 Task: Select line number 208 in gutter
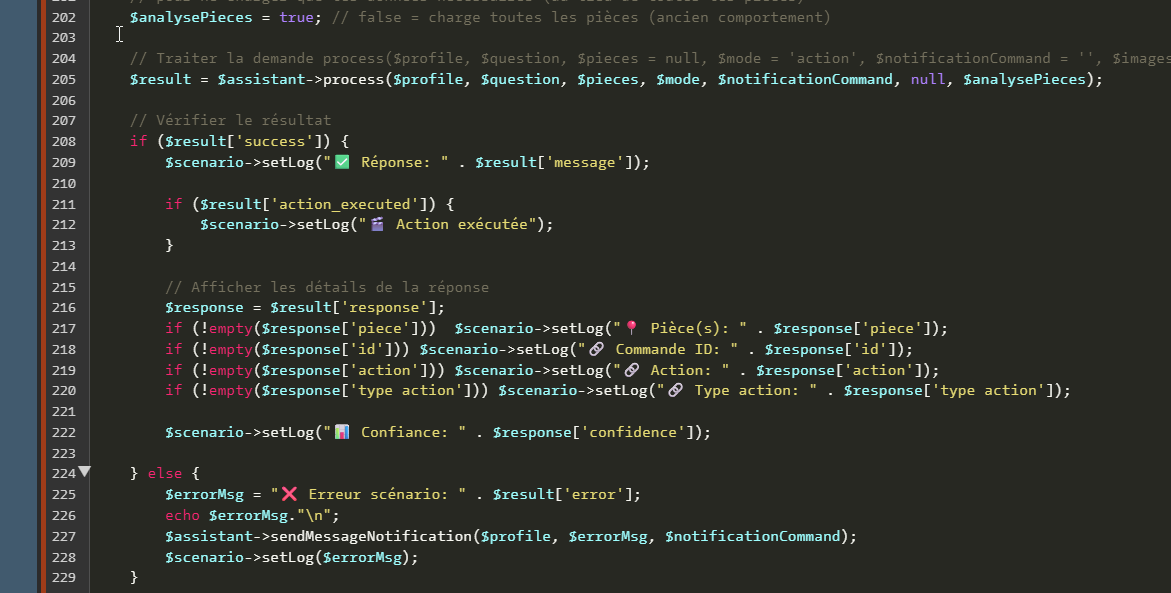[64, 141]
